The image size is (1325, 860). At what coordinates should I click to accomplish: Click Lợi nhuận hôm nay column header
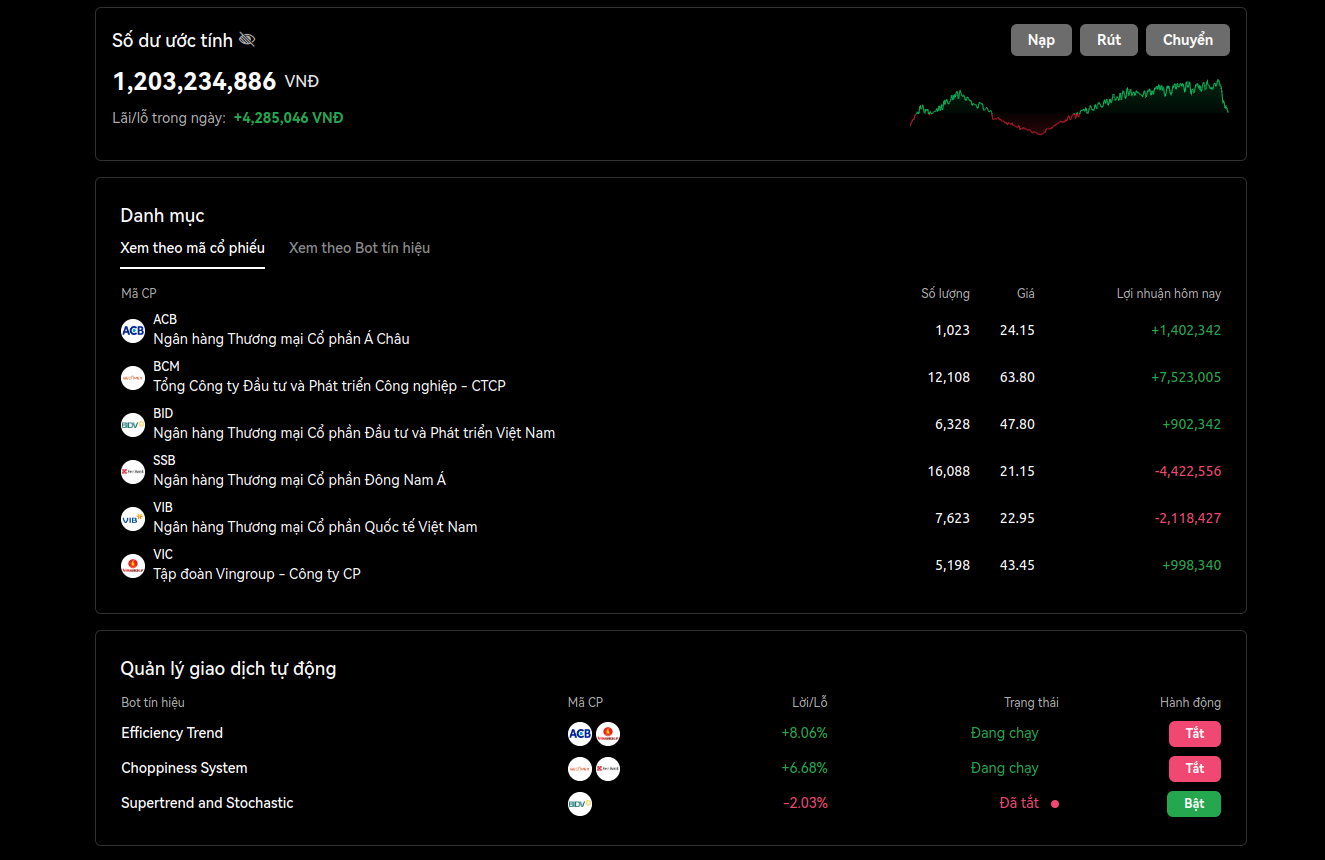1169,294
